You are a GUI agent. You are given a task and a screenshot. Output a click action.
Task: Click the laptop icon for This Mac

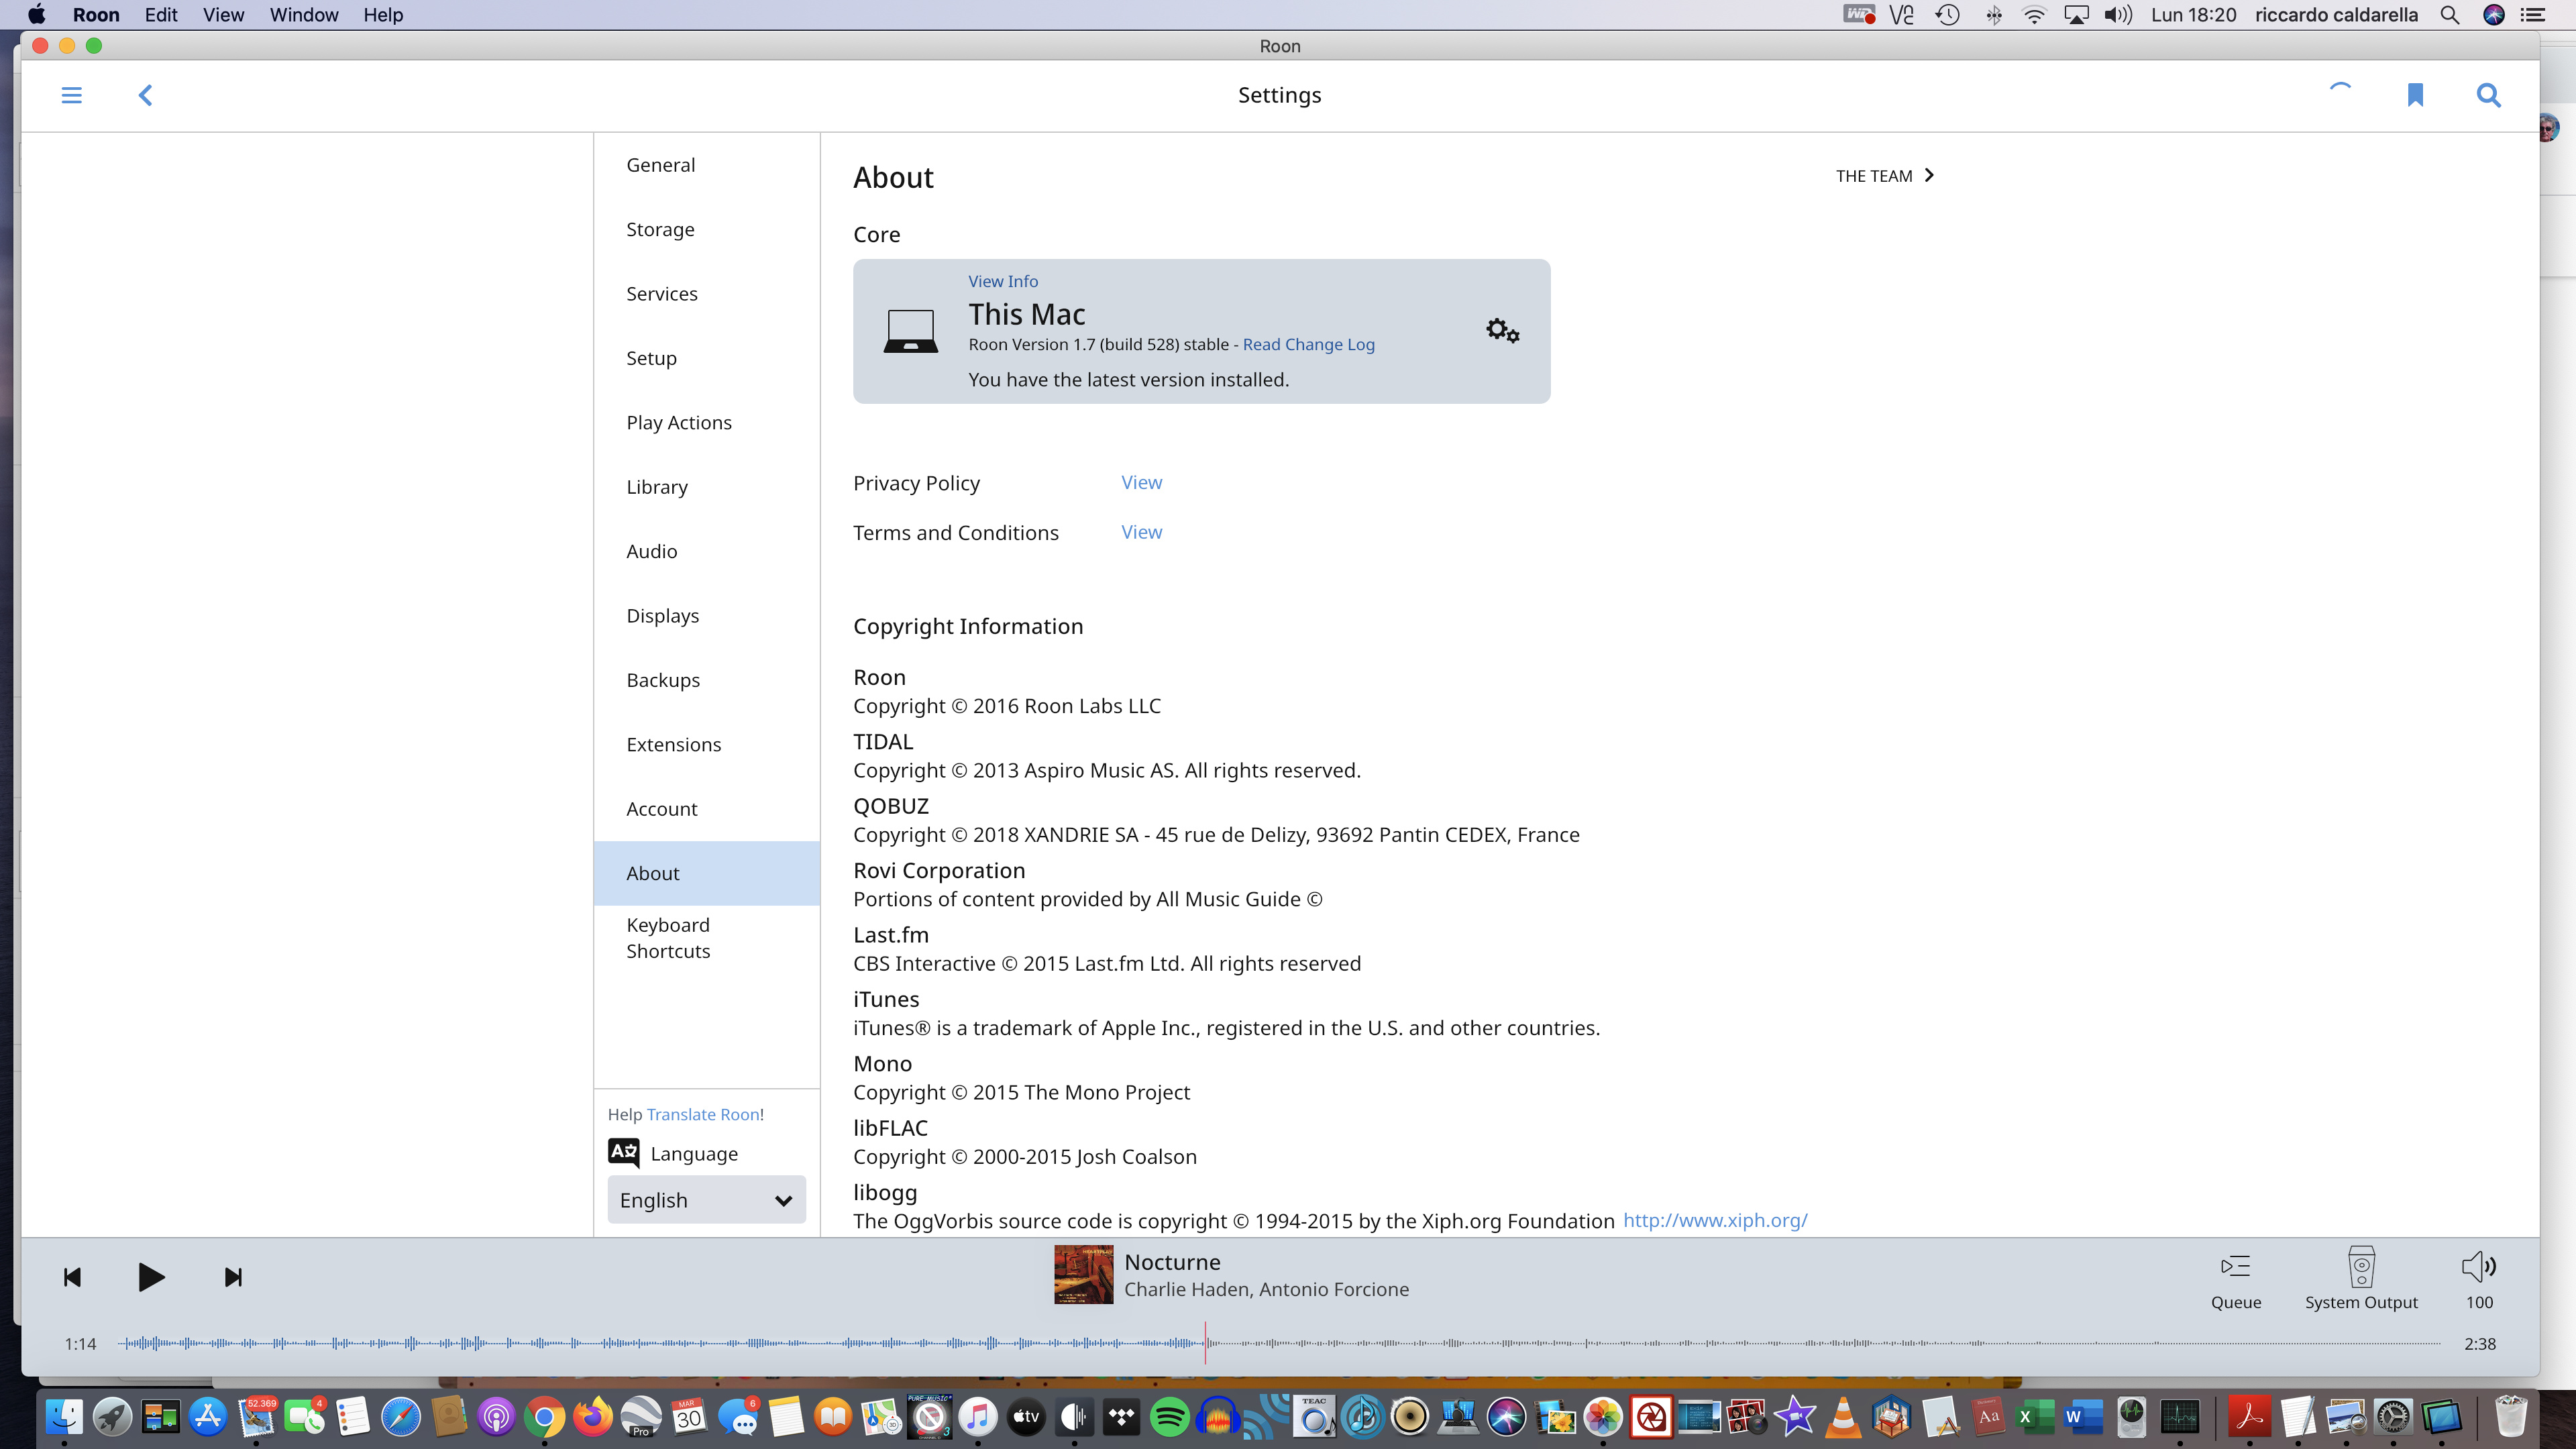click(910, 331)
